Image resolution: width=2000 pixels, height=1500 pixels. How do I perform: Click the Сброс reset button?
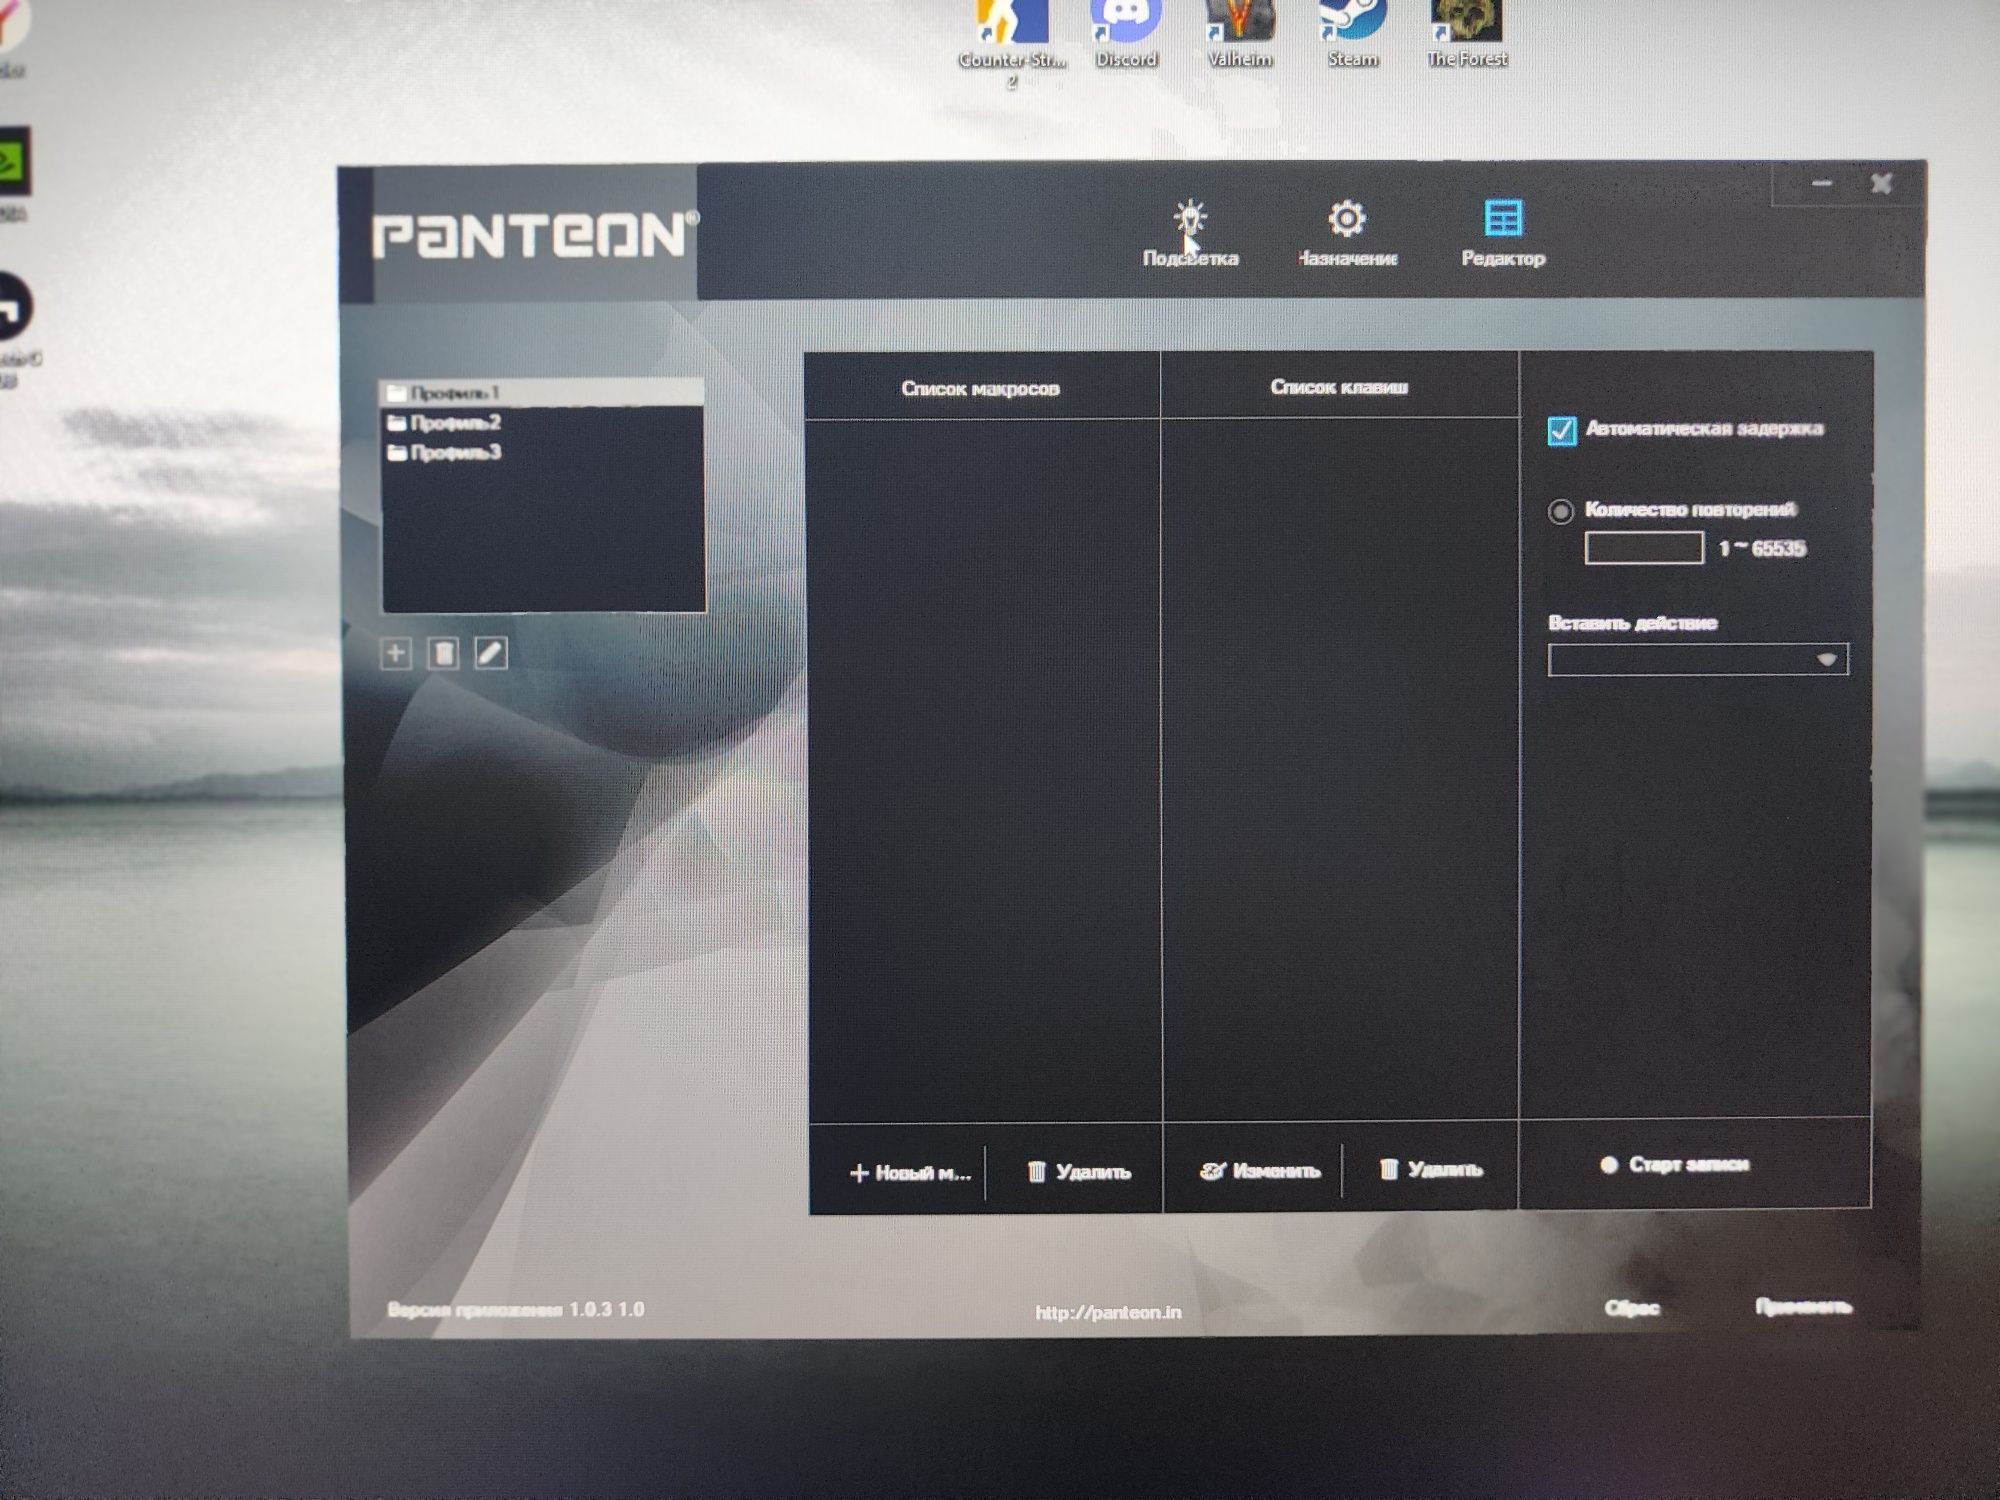[1632, 1308]
